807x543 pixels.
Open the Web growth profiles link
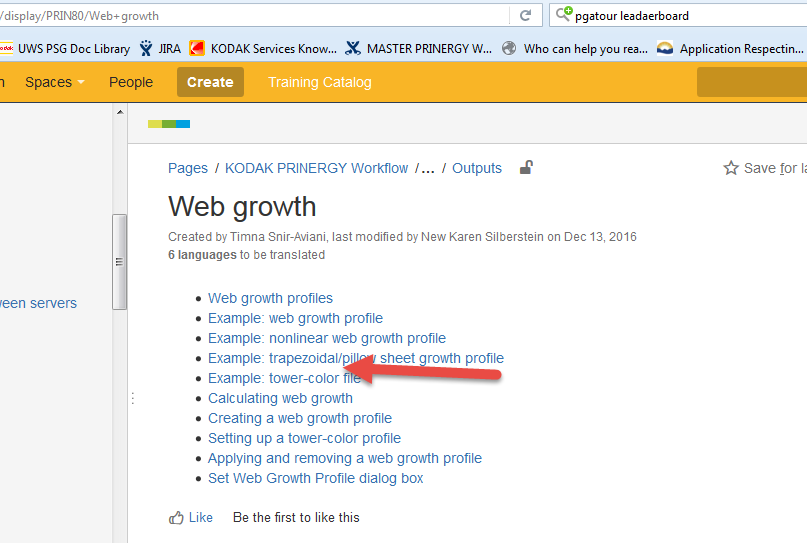tap(270, 299)
